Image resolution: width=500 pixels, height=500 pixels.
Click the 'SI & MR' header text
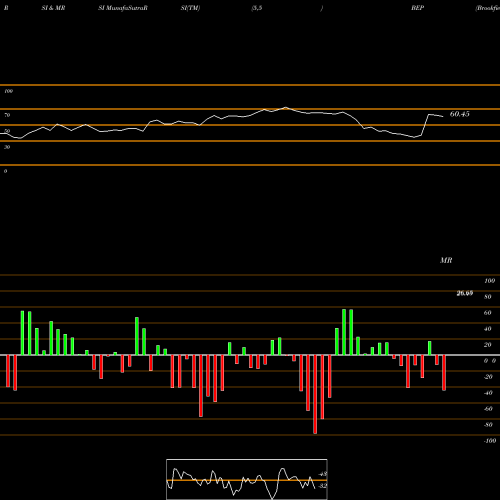pyautogui.click(x=53, y=8)
